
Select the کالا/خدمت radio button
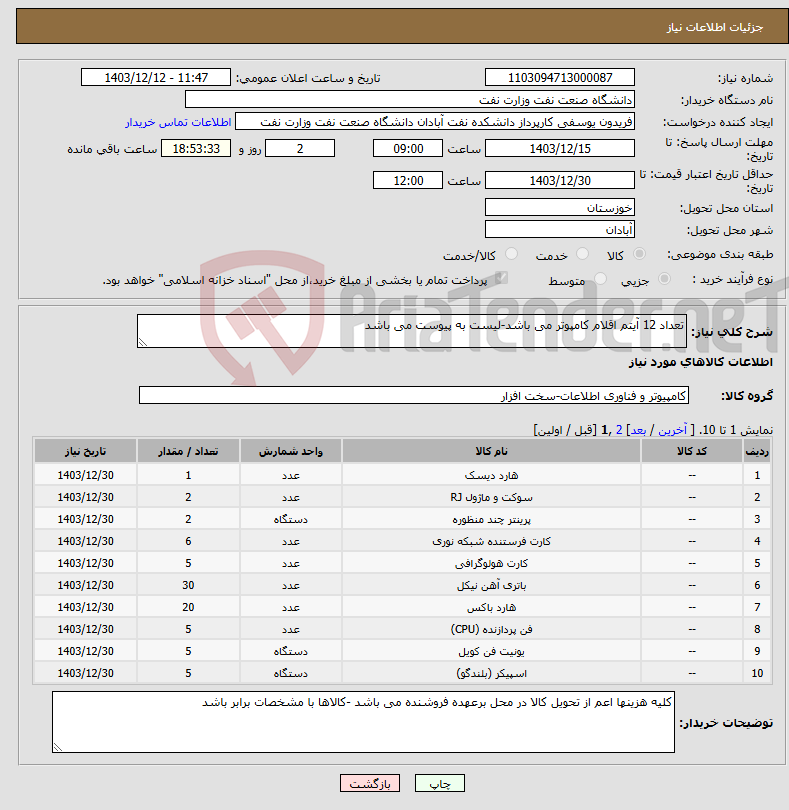coord(512,254)
